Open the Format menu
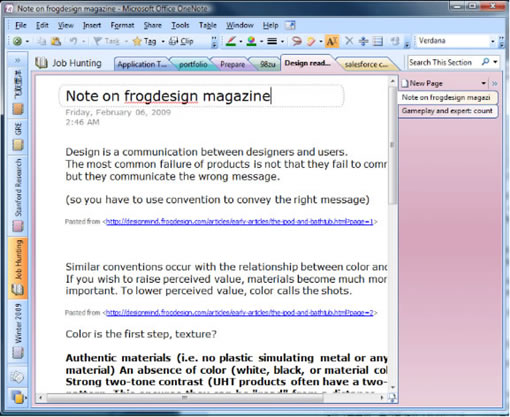This screenshot has width=510, height=417. (x=122, y=25)
